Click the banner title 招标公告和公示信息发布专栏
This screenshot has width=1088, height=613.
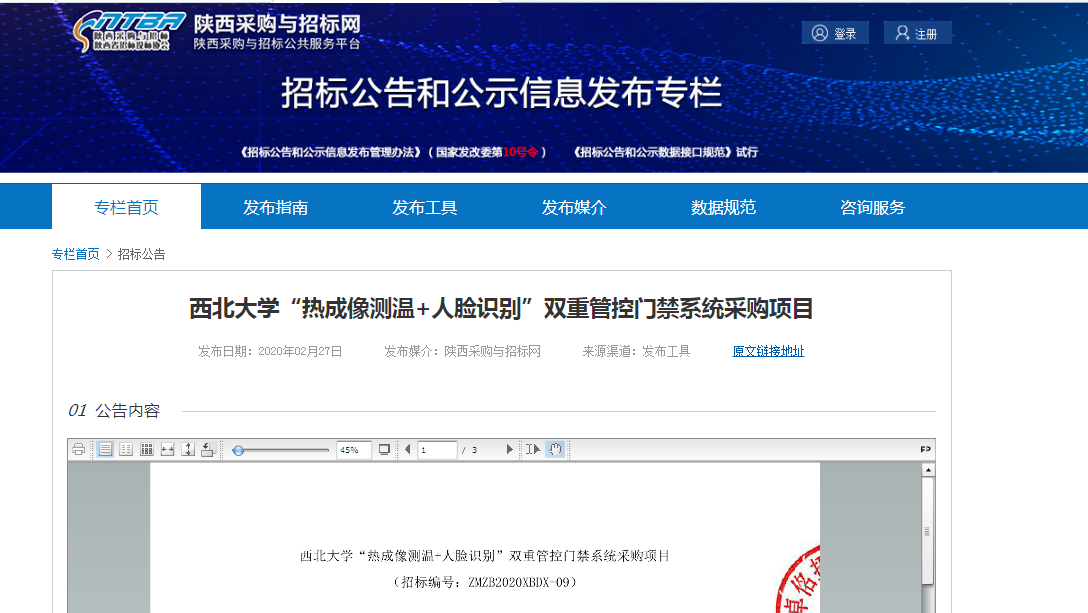(502, 93)
